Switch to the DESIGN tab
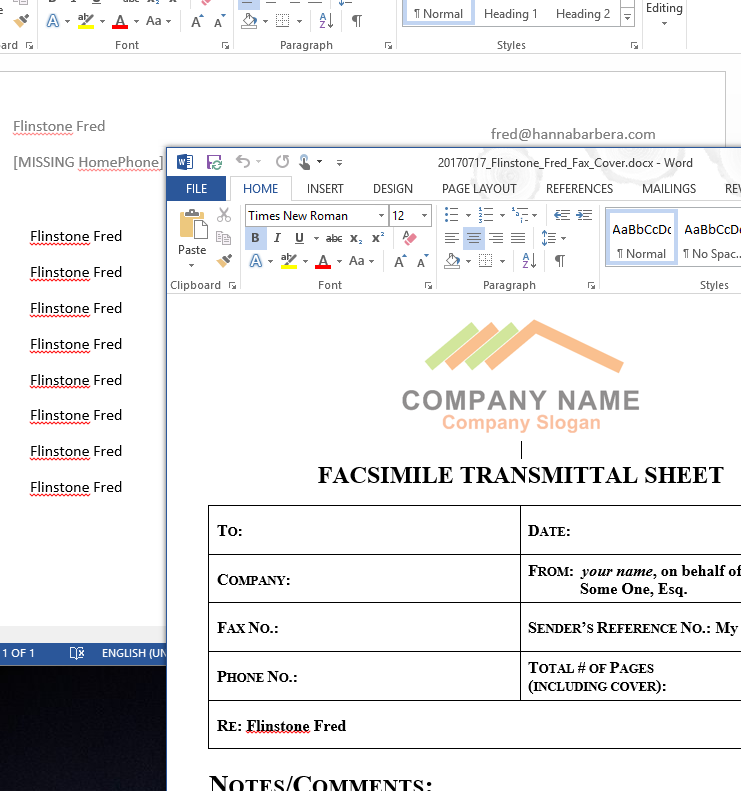The image size is (741, 791). (392, 189)
